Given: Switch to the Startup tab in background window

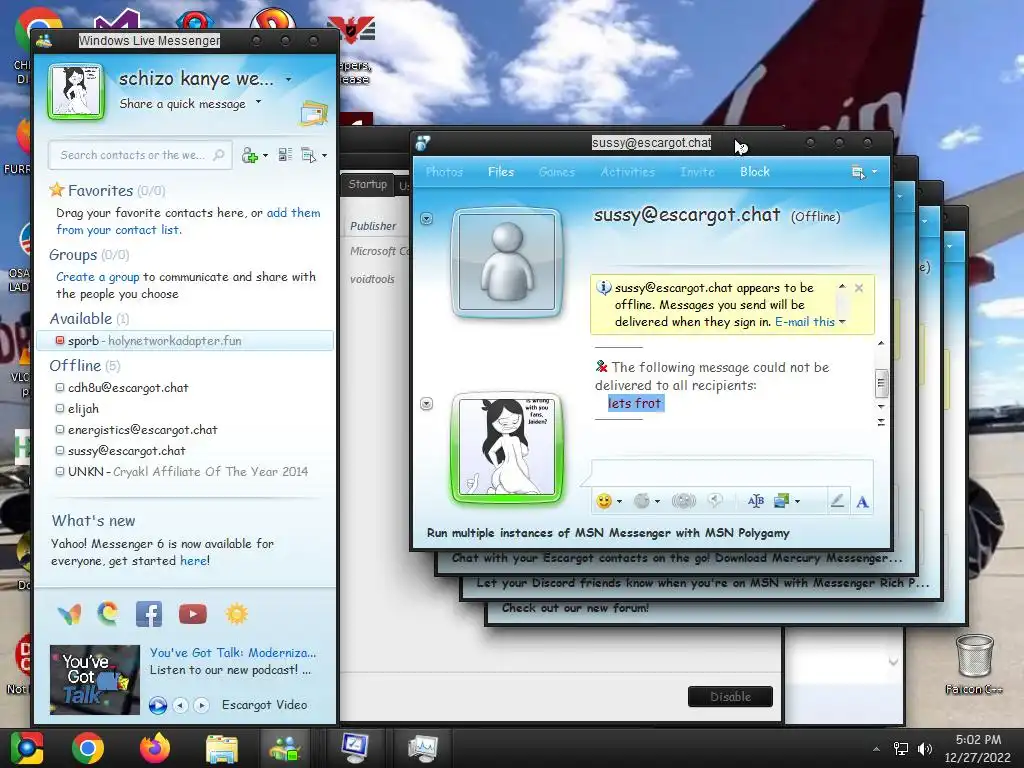Looking at the screenshot, I should click(367, 184).
